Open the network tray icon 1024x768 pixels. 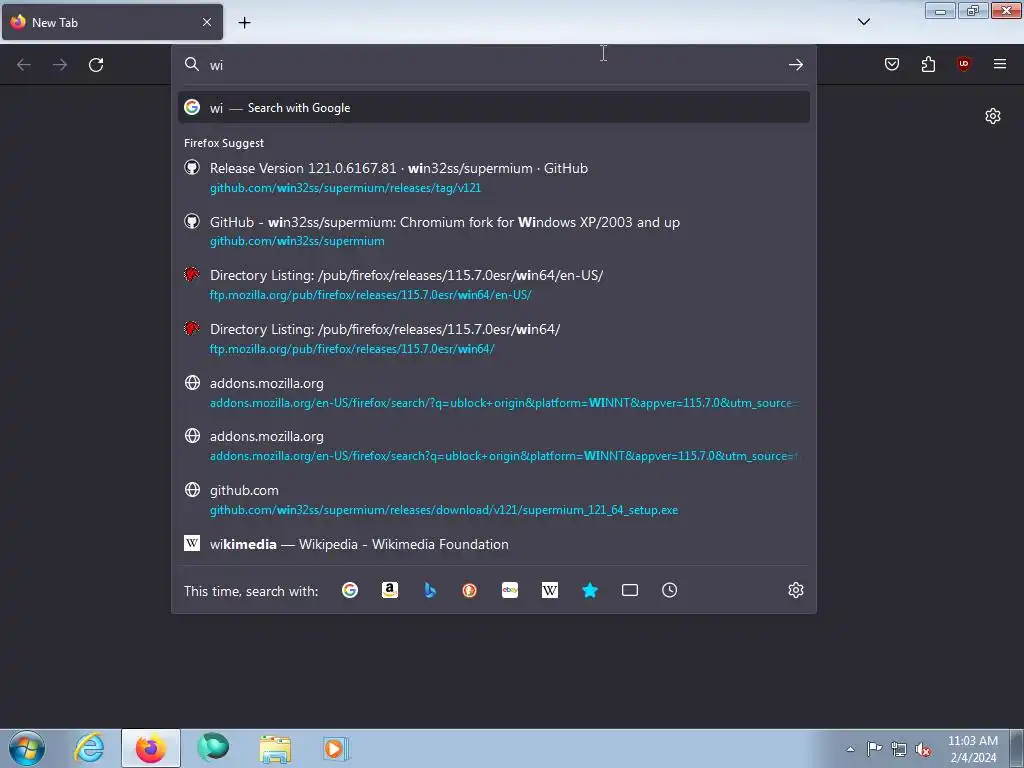(899, 749)
